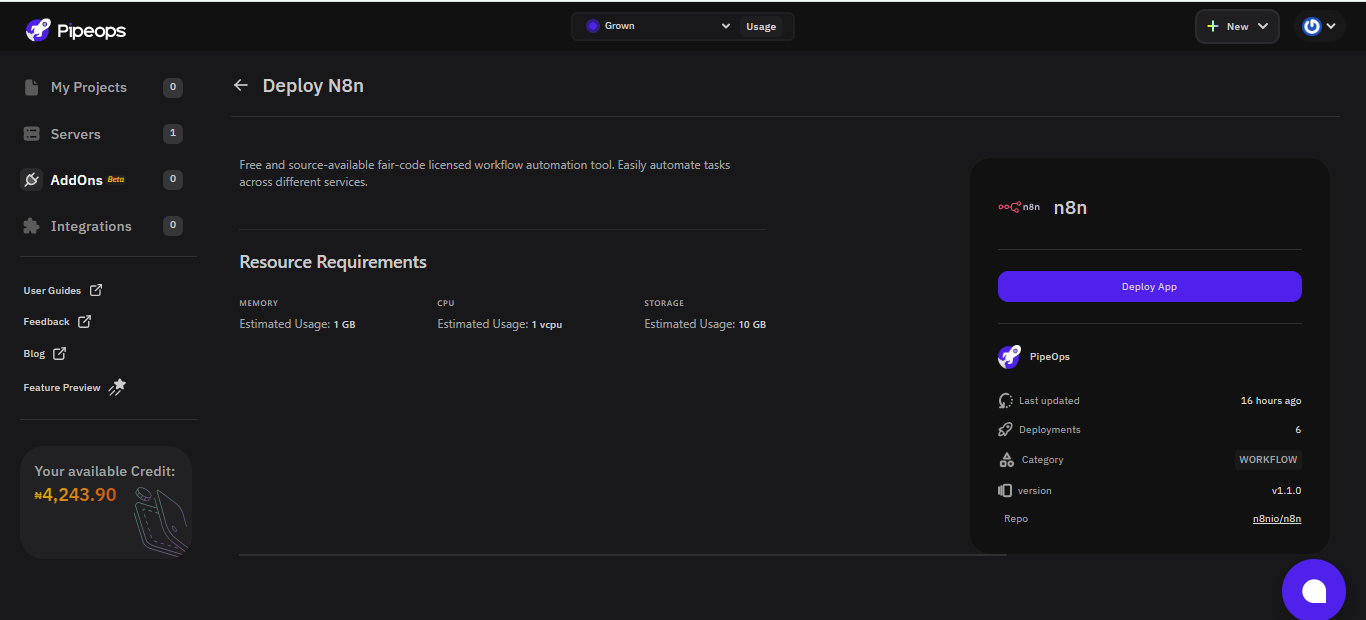Click the Servers count badge showing 1
1366x620 pixels.
(x=173, y=134)
